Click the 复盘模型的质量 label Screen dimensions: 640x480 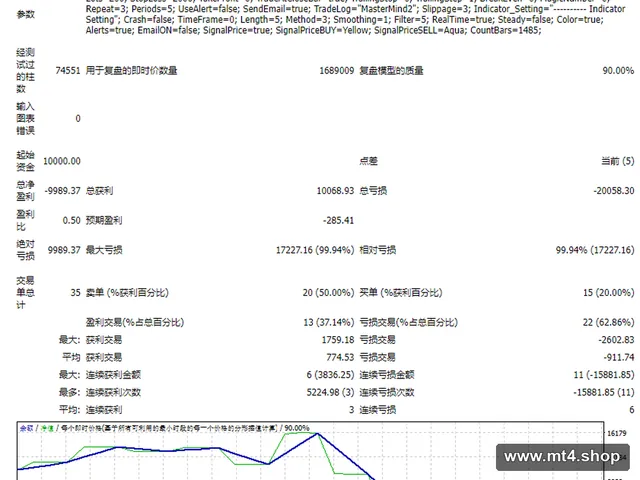[391, 71]
